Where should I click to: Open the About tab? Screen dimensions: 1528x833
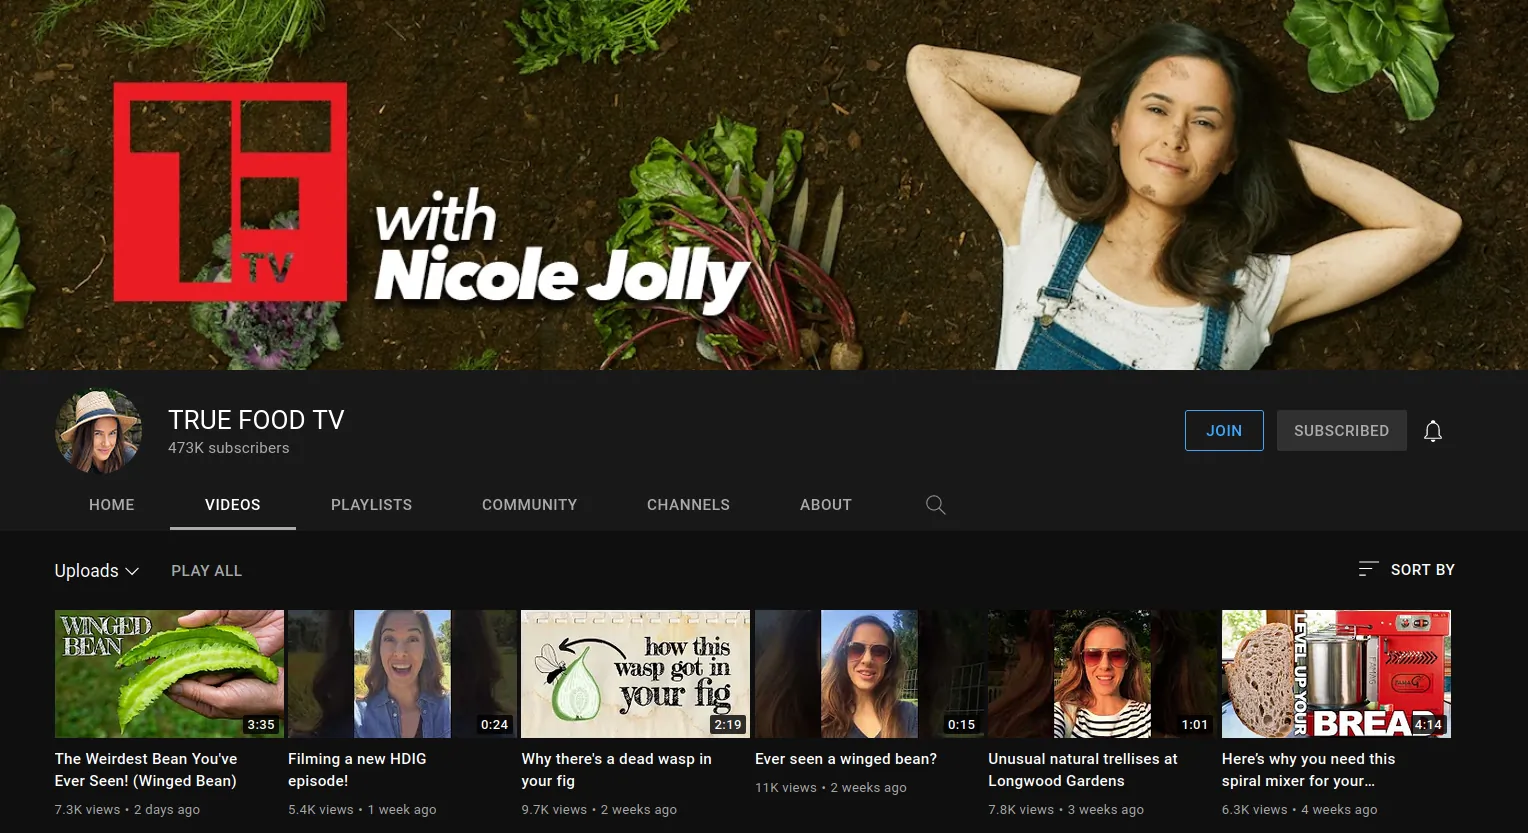tap(825, 505)
